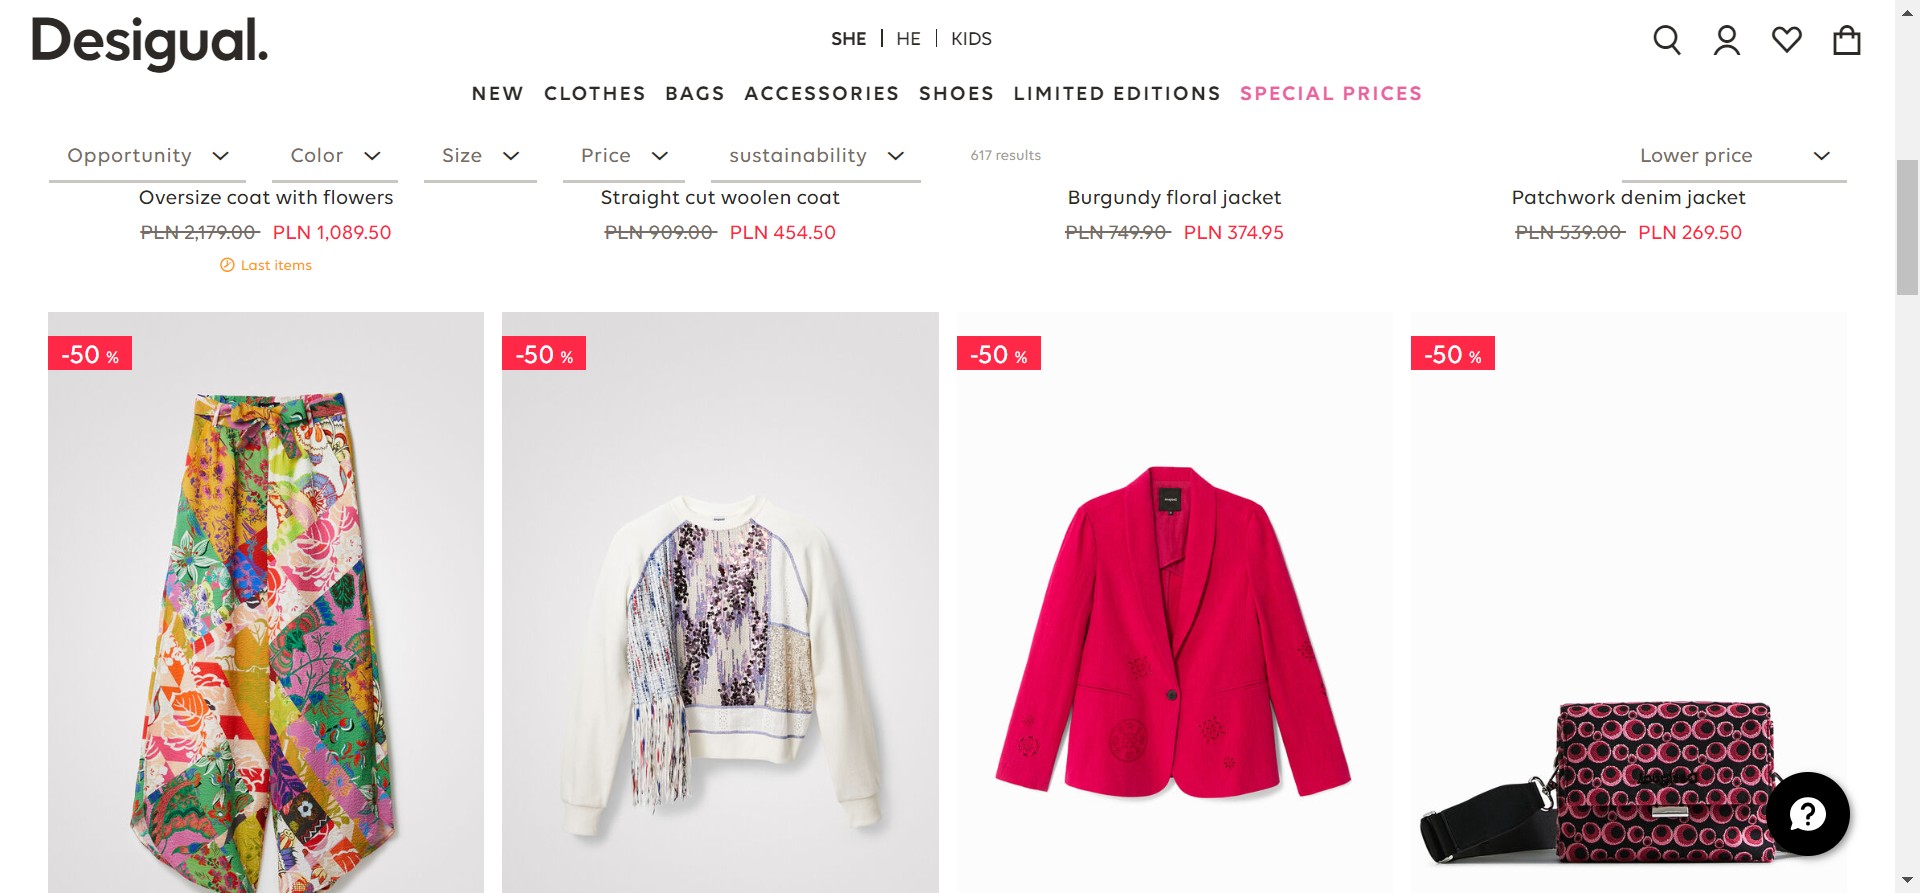Open the CLOTHES menu
The height and width of the screenshot is (893, 1920).
click(x=595, y=94)
